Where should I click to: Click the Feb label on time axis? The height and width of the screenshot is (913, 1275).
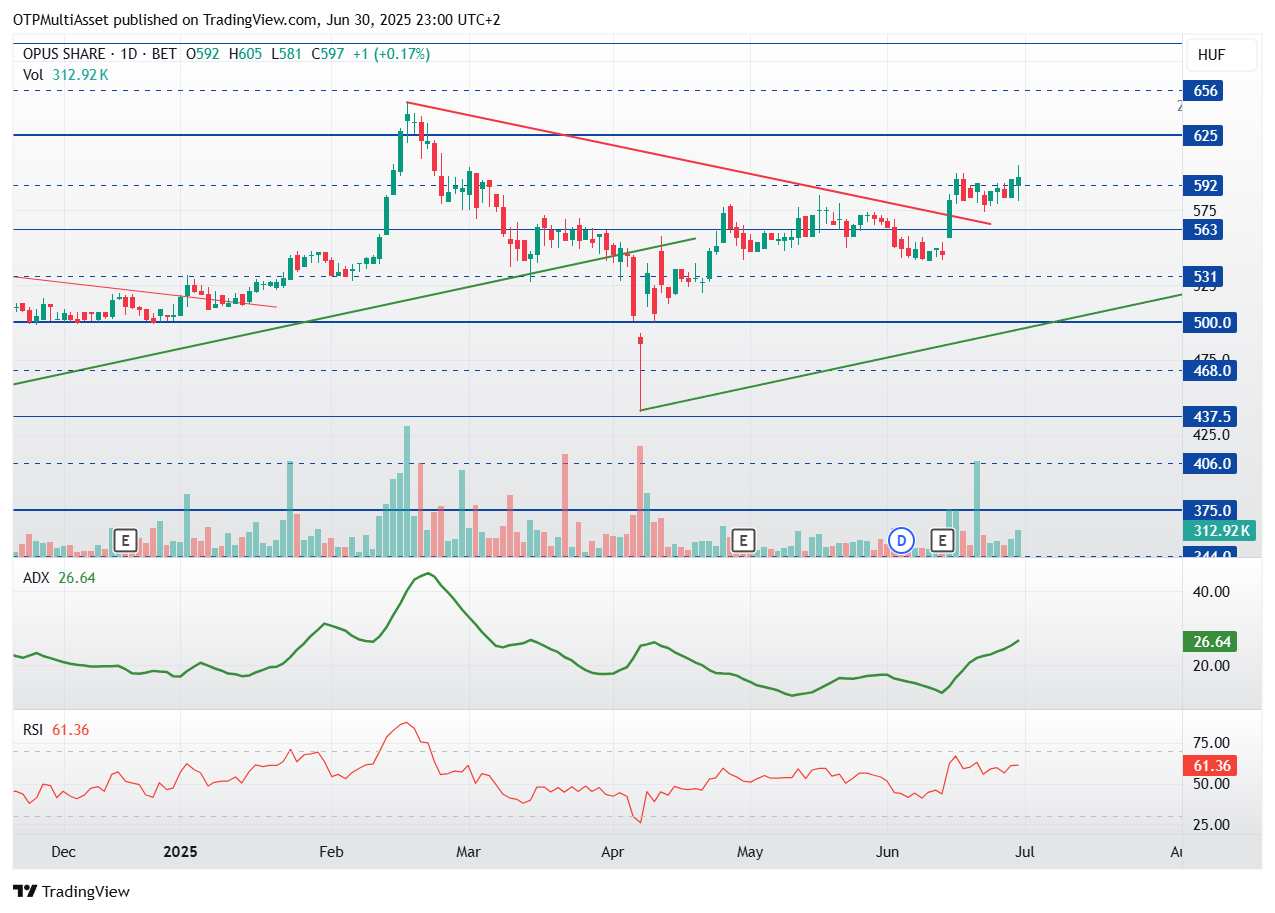tap(330, 852)
